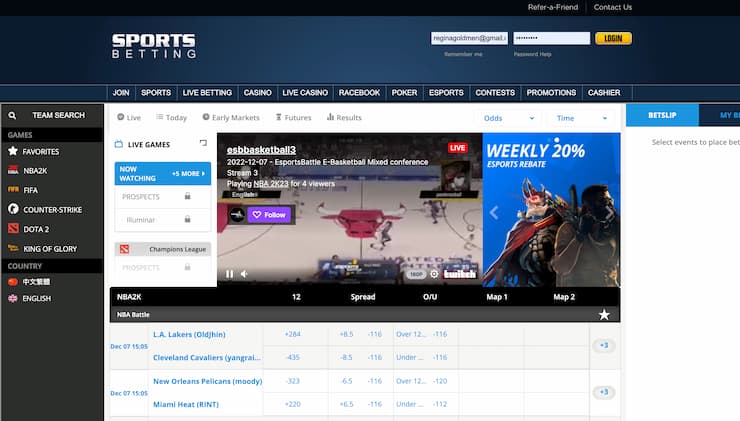Select Cleveland Cavaliers moneyline -435
740x421 pixels.
(295, 357)
